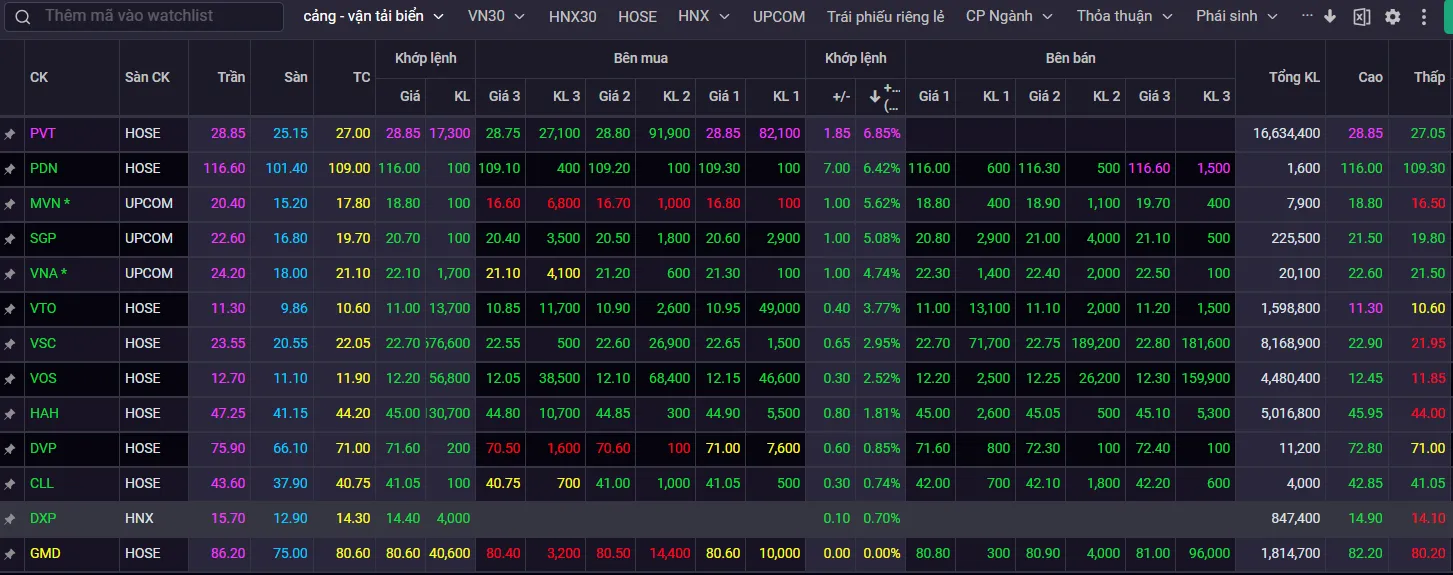Click the download arrow icon

point(1329,17)
